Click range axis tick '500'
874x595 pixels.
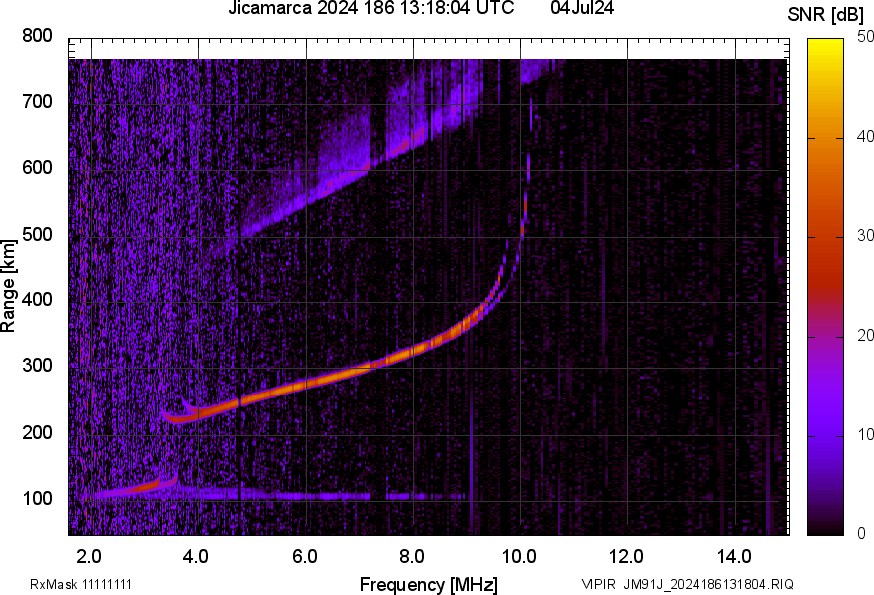37,234
